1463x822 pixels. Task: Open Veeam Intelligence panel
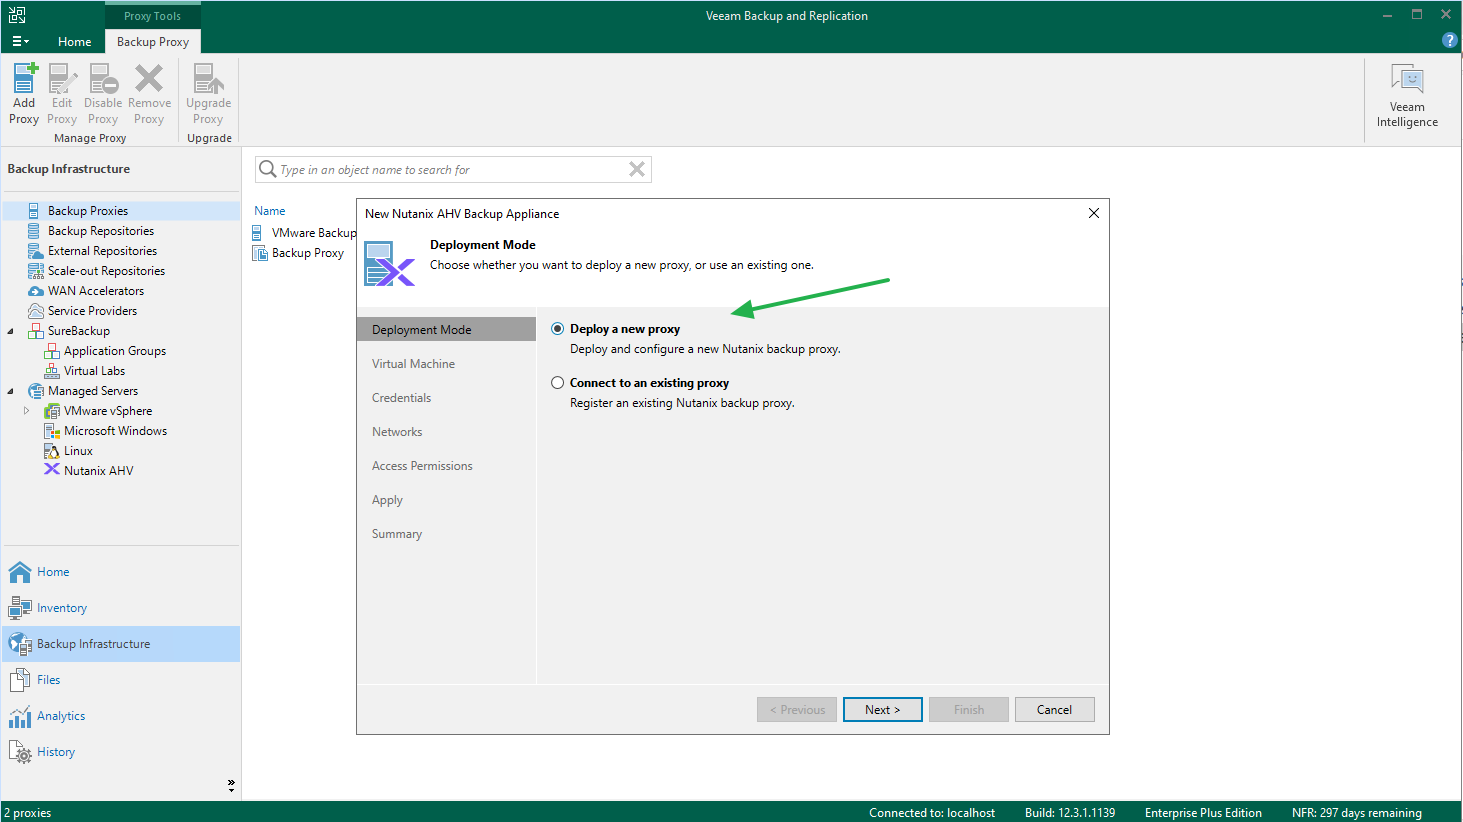coord(1407,96)
